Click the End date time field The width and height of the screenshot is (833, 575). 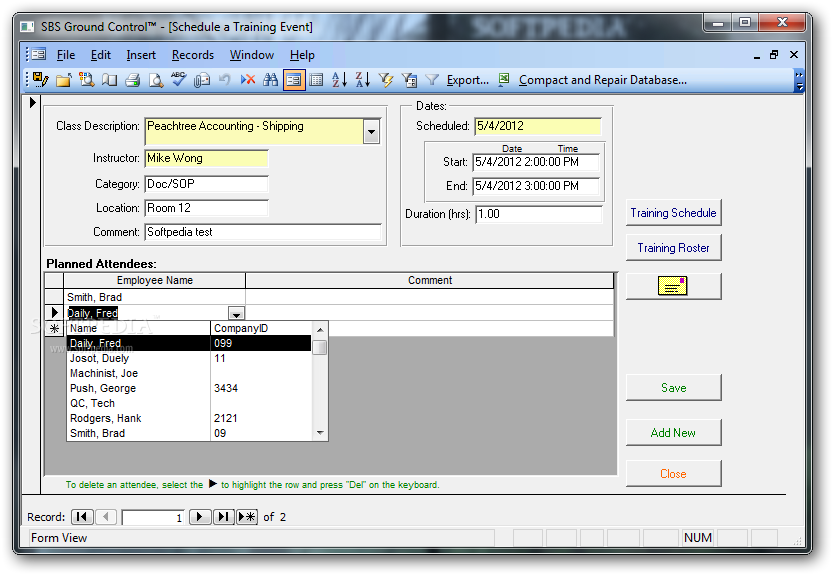point(536,186)
